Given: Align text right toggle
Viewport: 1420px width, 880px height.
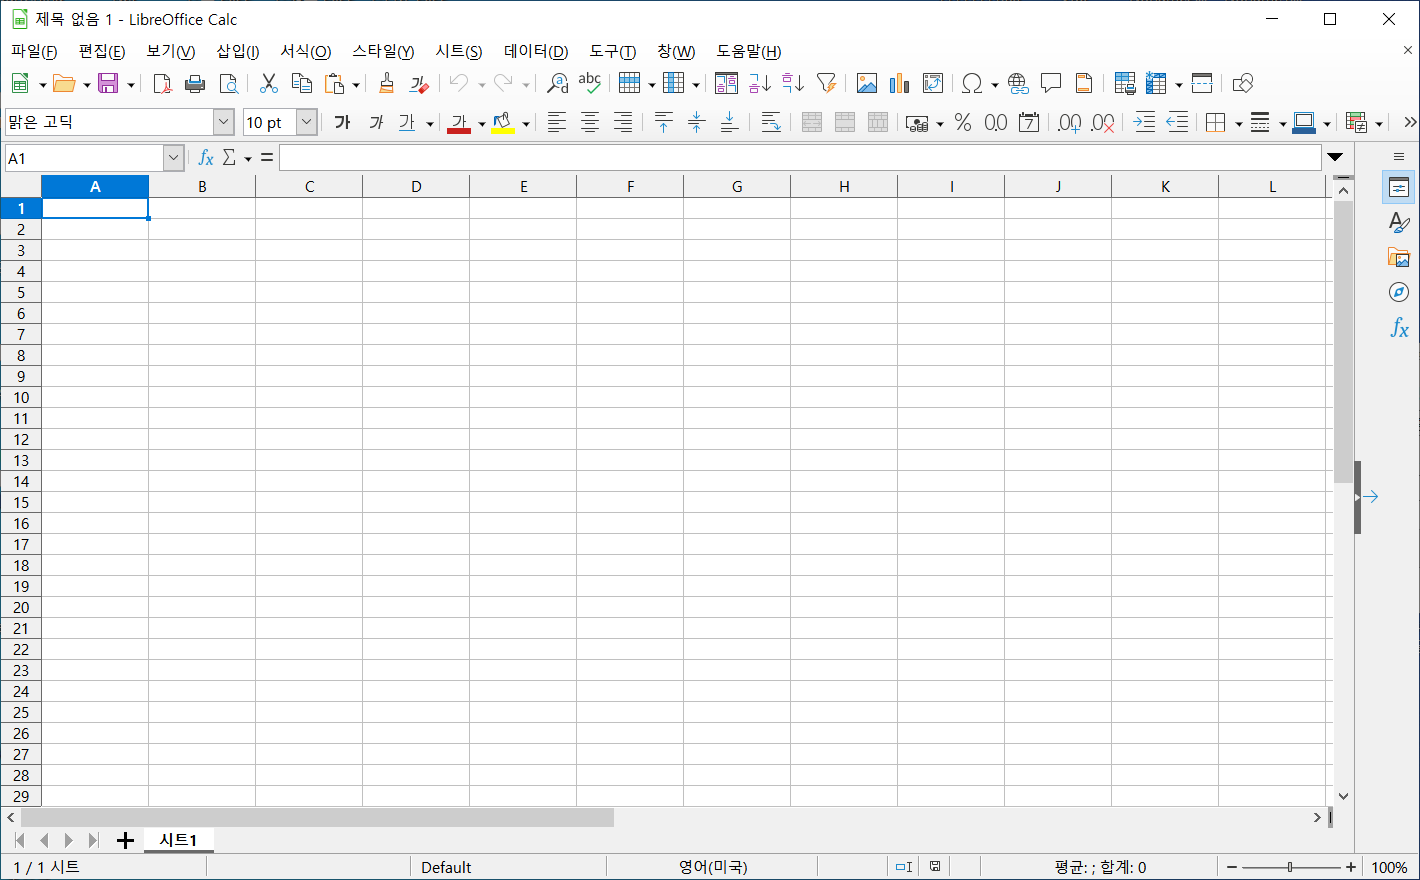Looking at the screenshot, I should point(622,122).
